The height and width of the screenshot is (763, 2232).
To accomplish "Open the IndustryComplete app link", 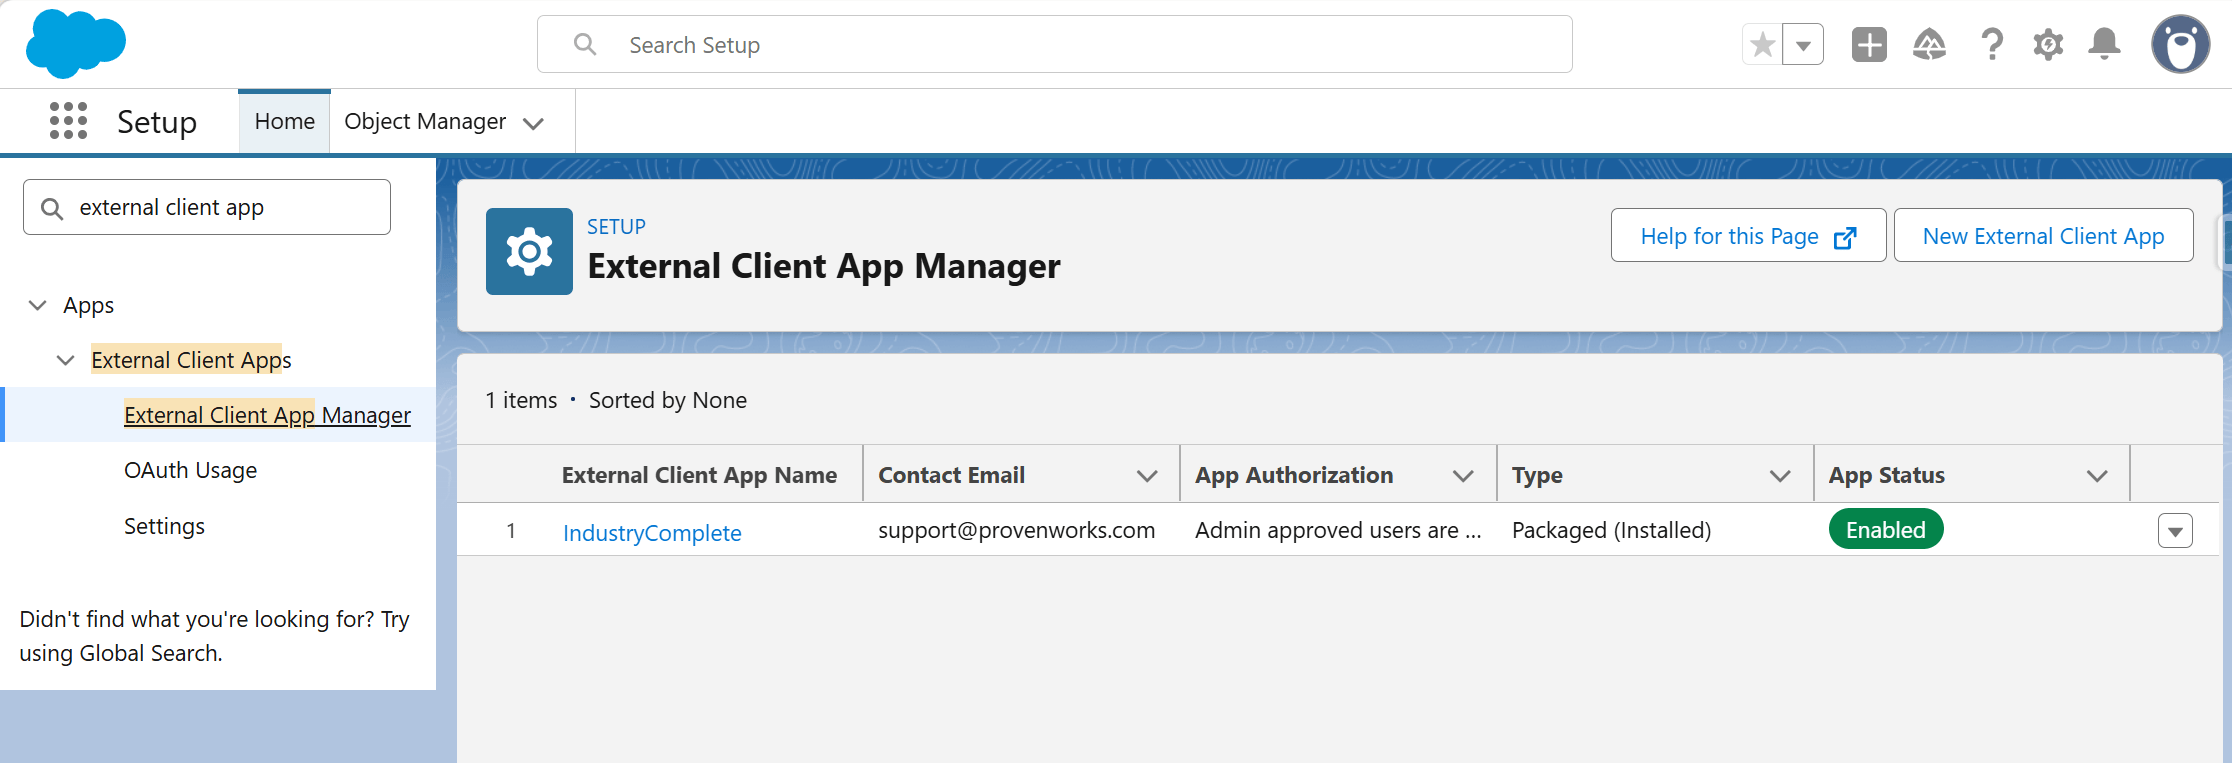I will (x=652, y=533).
